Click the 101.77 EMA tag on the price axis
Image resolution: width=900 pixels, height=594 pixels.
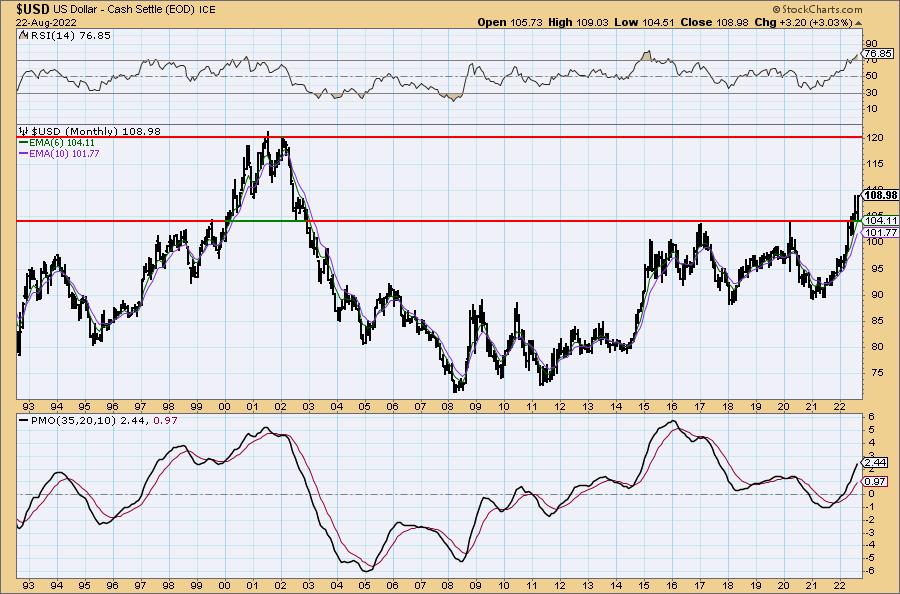click(880, 232)
